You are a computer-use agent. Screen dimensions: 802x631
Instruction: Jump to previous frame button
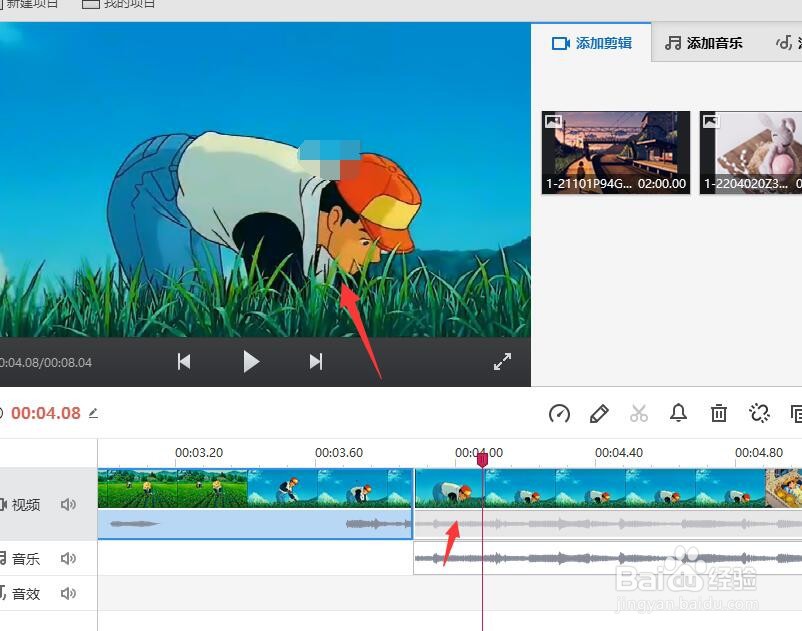coord(184,362)
